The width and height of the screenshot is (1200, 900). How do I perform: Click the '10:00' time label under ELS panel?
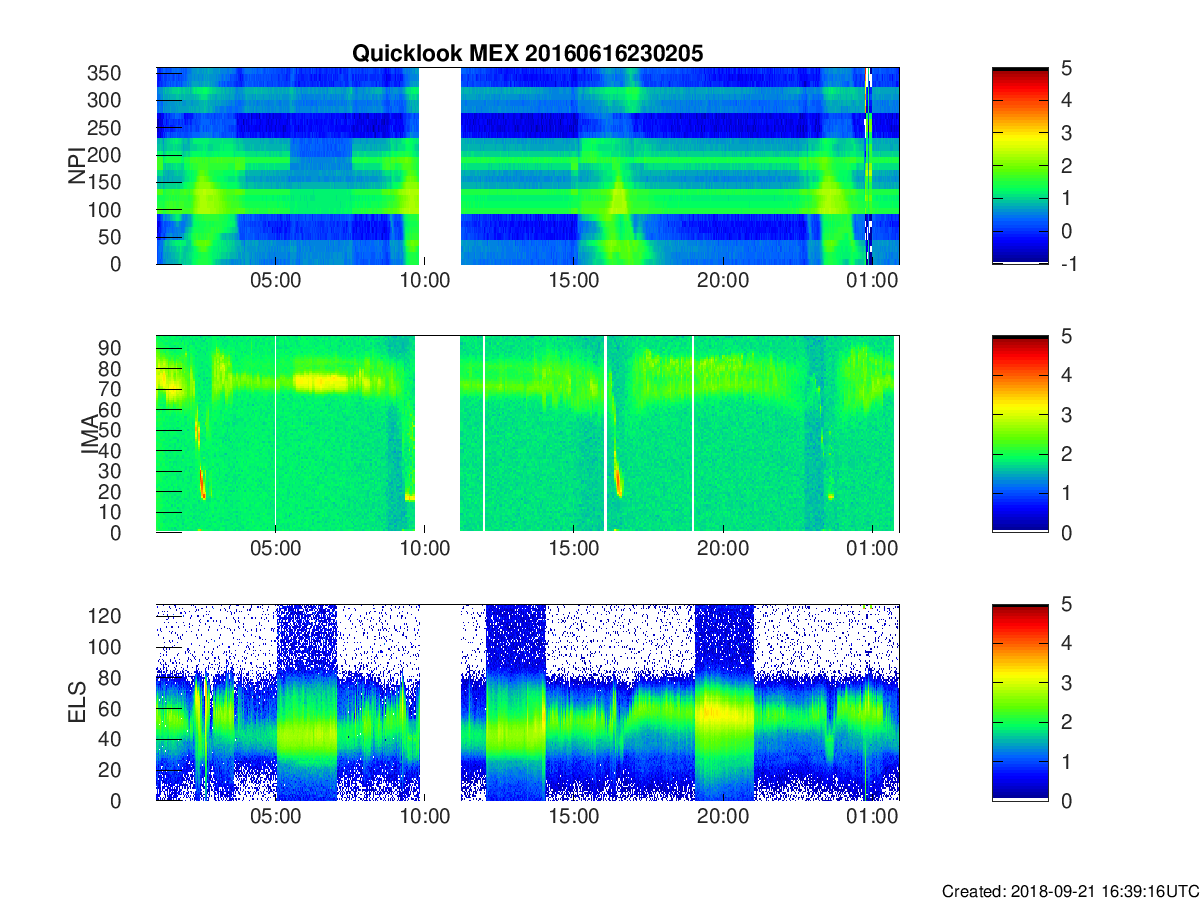pyautogui.click(x=425, y=817)
